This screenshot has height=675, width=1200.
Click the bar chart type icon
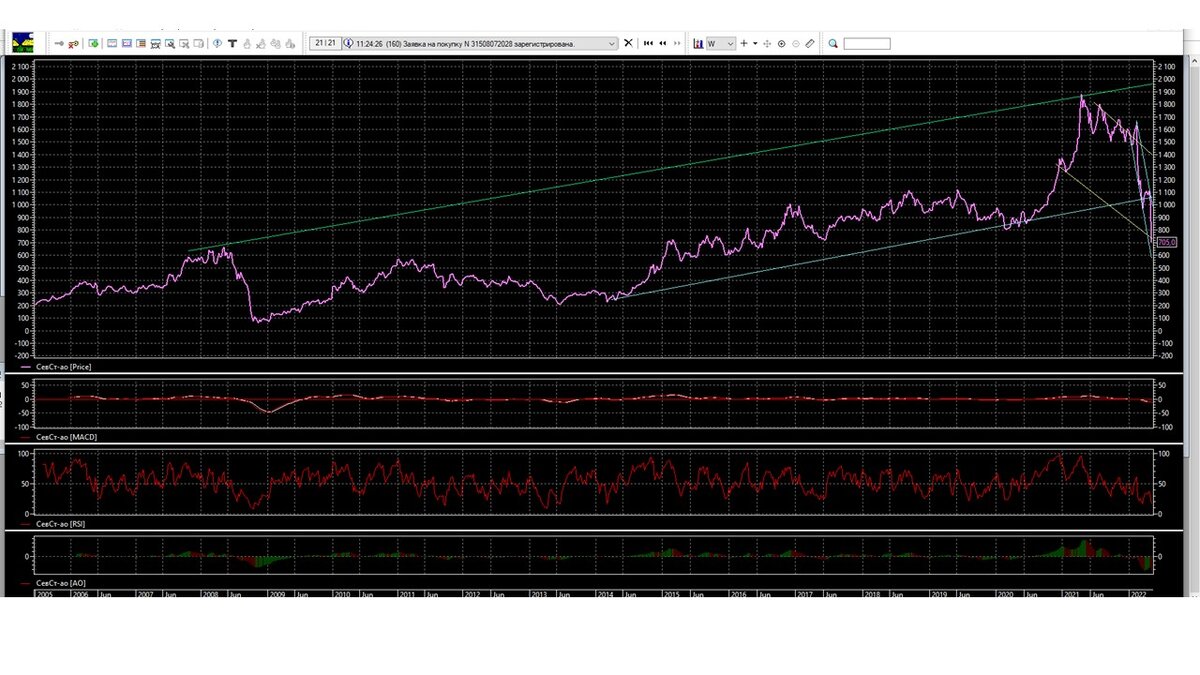pyautogui.click(x=698, y=43)
